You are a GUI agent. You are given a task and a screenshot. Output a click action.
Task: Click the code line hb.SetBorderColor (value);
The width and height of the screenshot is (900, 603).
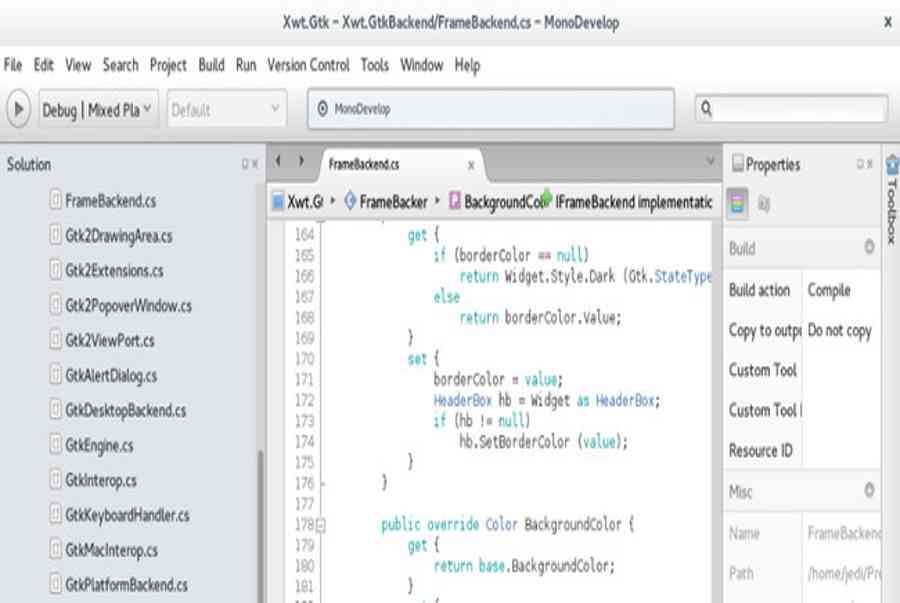coord(544,441)
